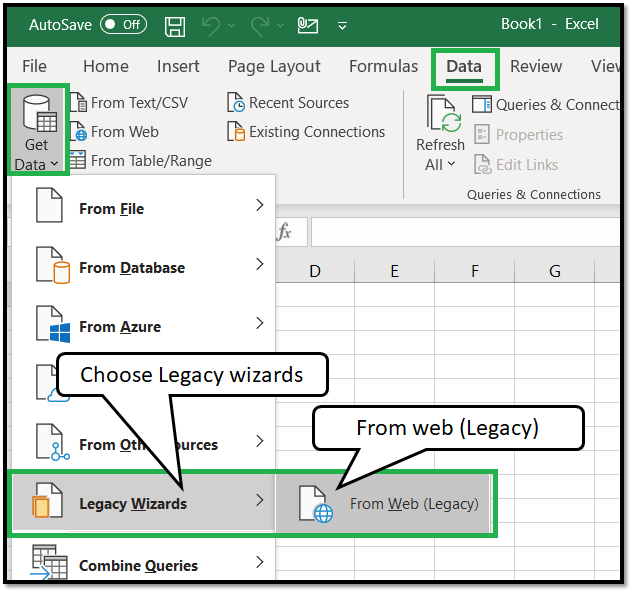
Task: Click the From File document icon
Action: tap(49, 205)
